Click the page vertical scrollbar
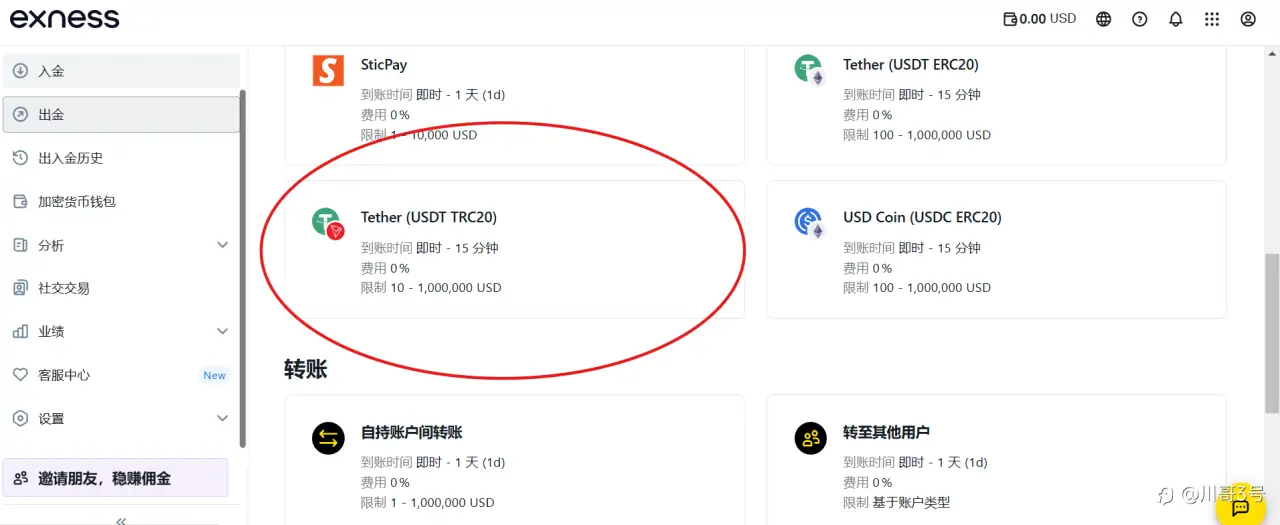This screenshot has height=525, width=1280. pos(1271,332)
